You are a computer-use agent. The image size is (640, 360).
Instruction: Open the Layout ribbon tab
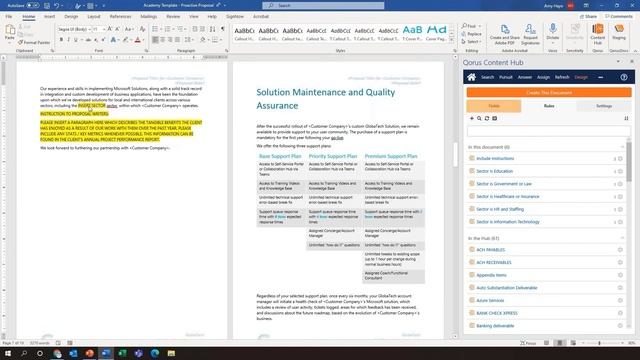click(93, 16)
